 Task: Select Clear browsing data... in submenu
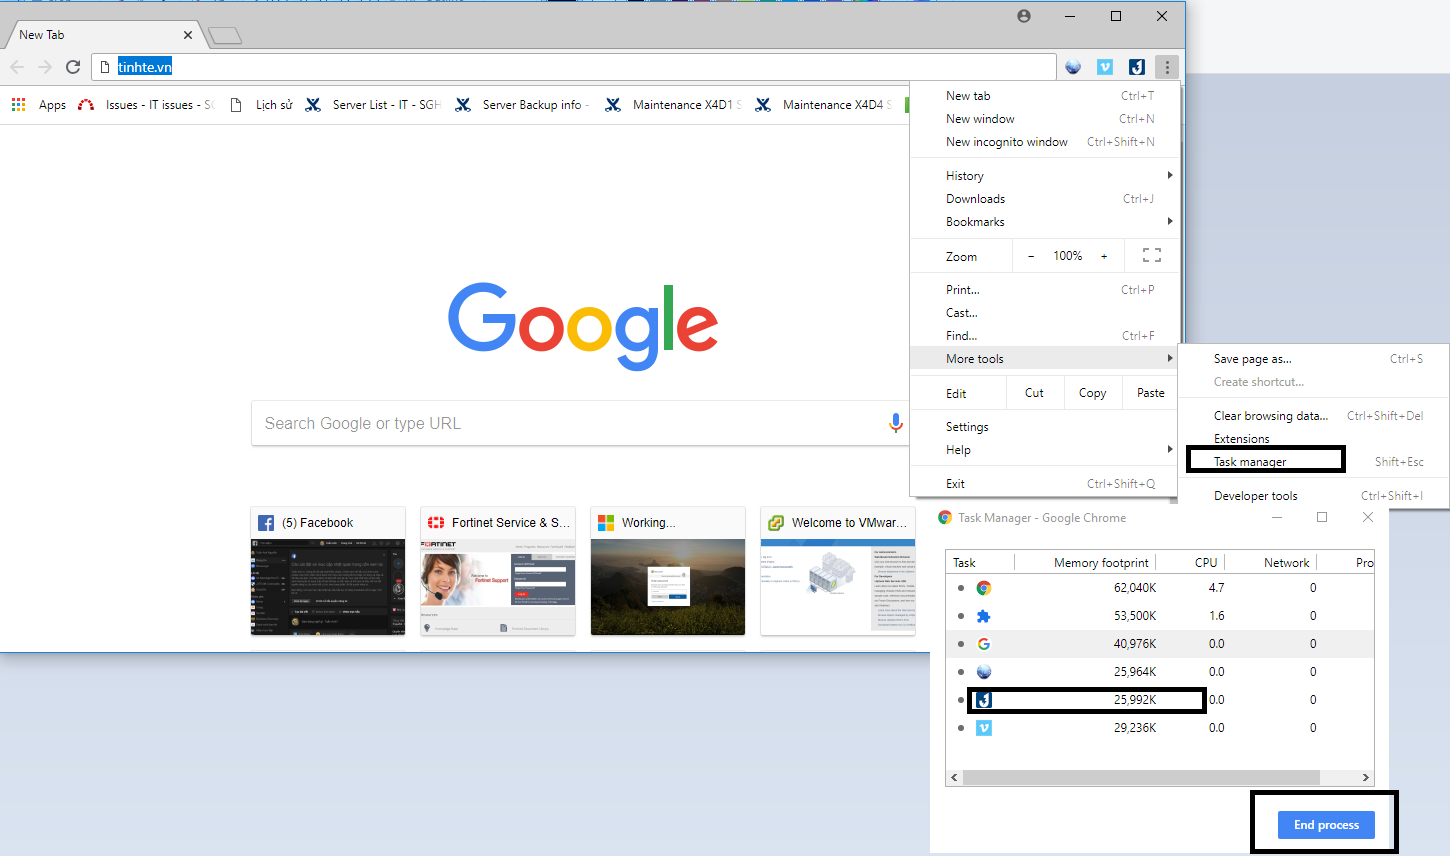click(1313, 415)
